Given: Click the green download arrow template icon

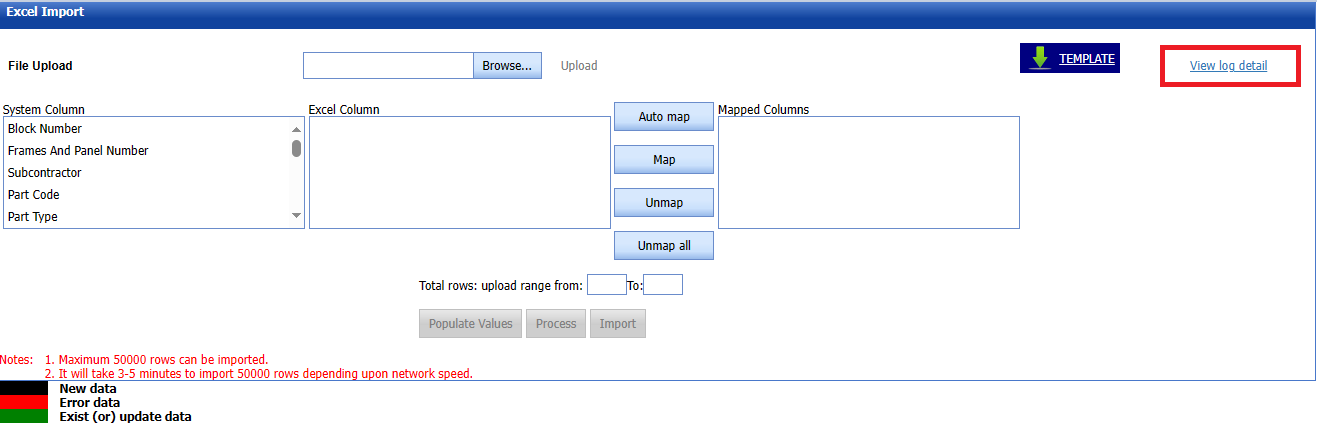Looking at the screenshot, I should point(1040,59).
